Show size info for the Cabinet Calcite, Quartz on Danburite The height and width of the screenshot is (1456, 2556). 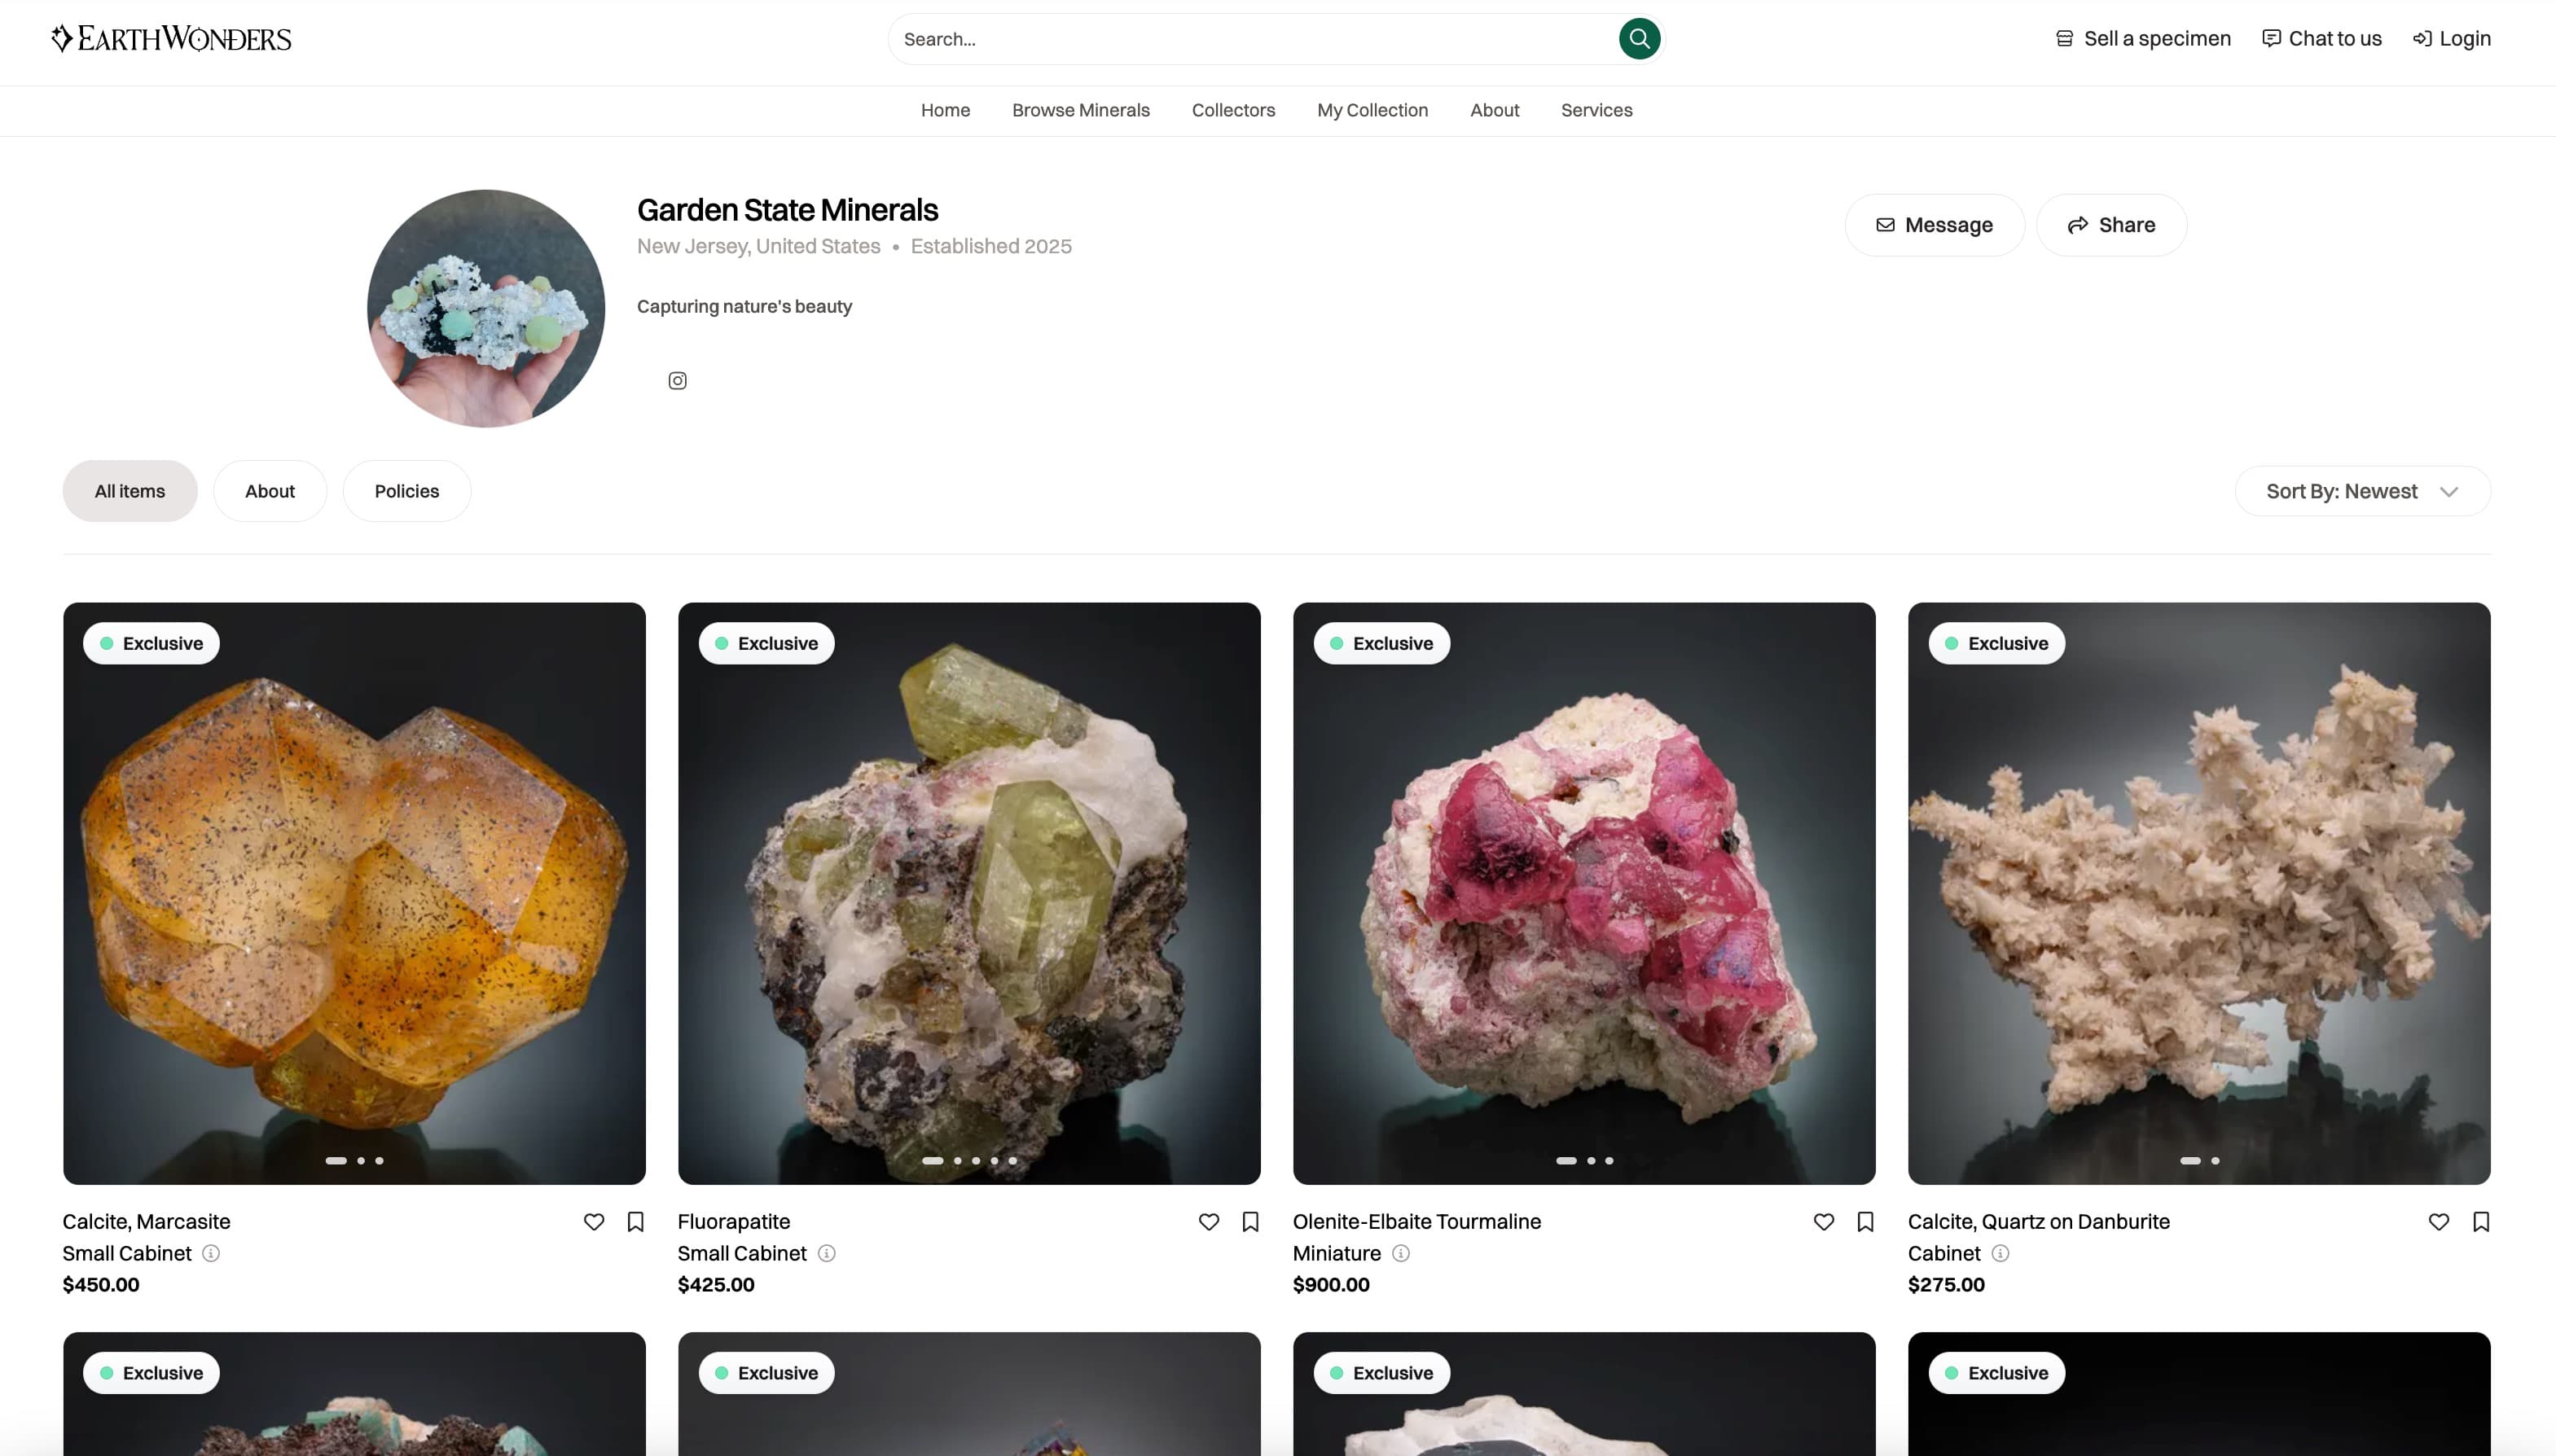[x=2000, y=1253]
